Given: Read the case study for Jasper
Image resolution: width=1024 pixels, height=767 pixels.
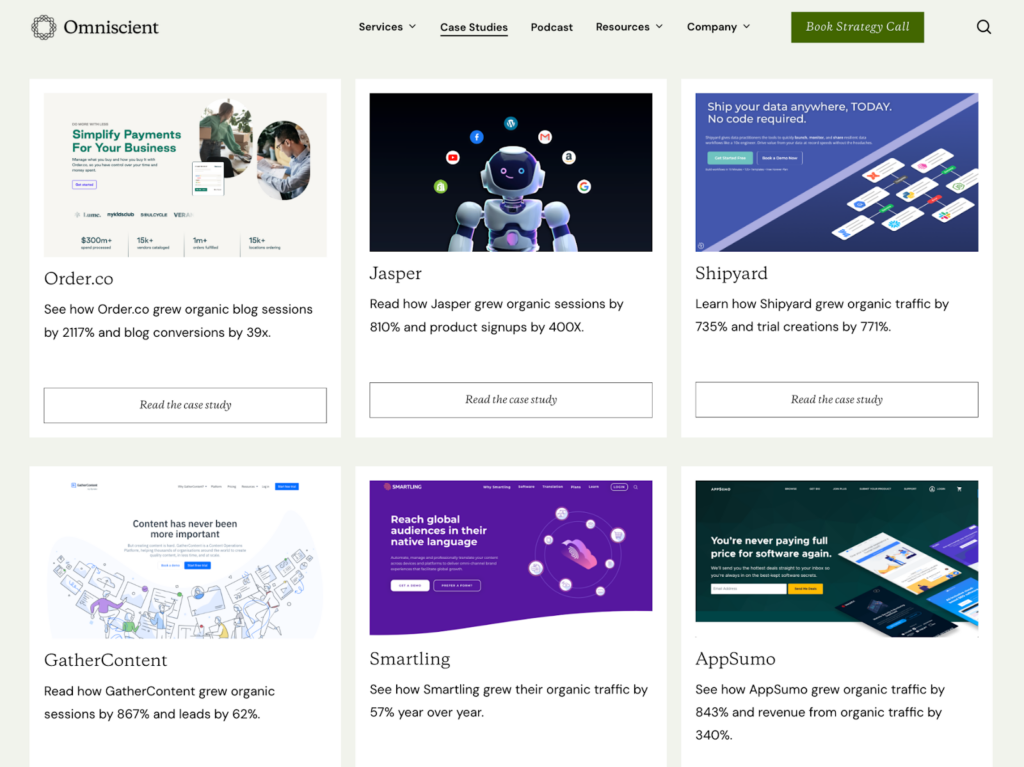Looking at the screenshot, I should (511, 400).
